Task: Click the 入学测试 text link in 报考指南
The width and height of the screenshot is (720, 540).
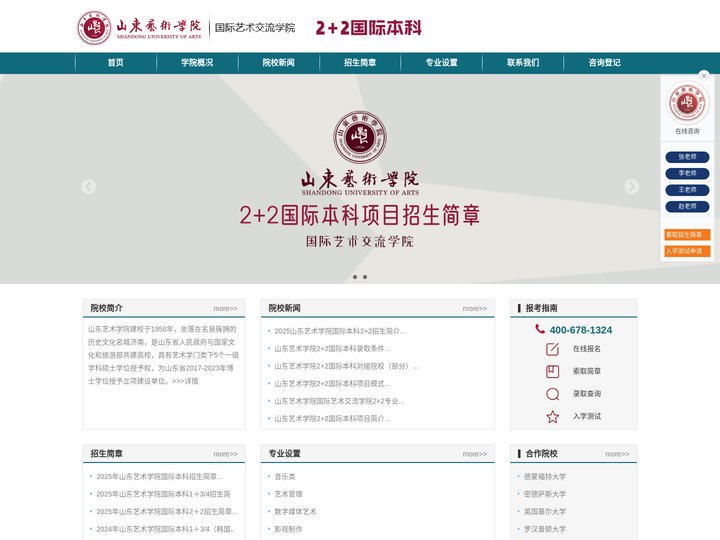Action: (587, 416)
